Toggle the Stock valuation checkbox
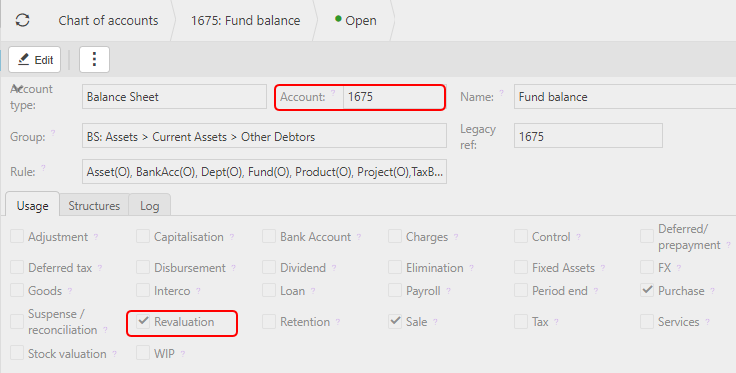 pyautogui.click(x=17, y=353)
